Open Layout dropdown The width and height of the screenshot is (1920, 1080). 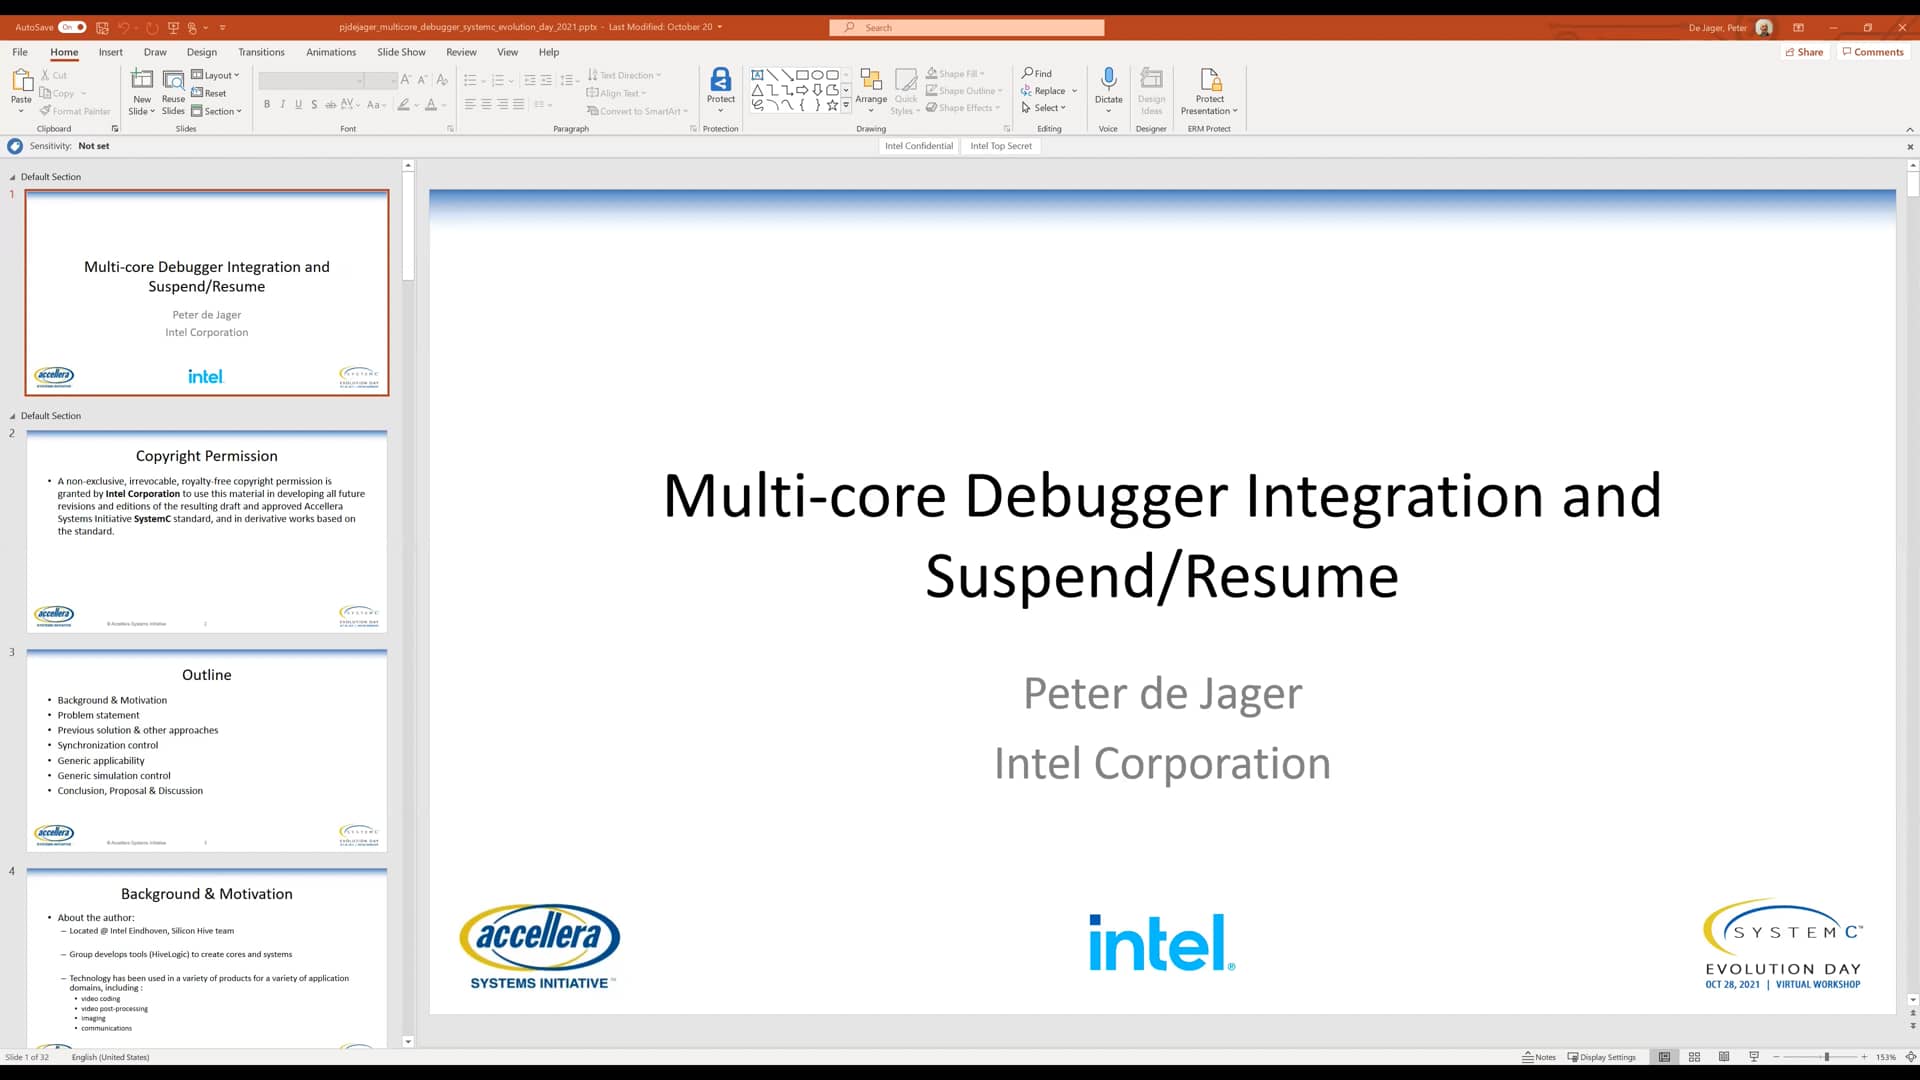(215, 75)
